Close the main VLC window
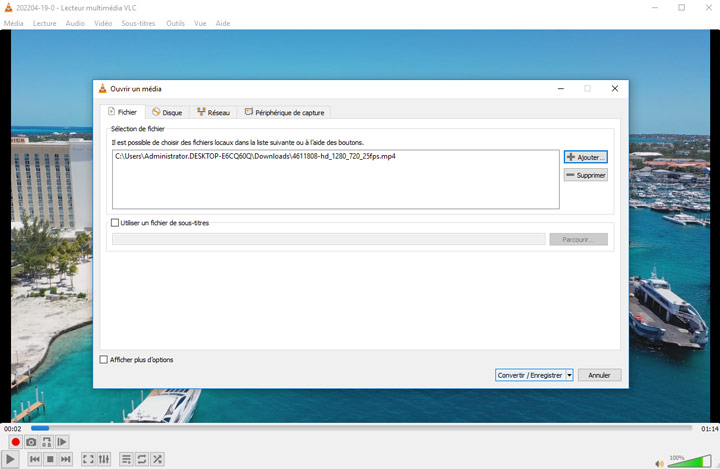Screen dimensions: 720x469 coord(709,7)
